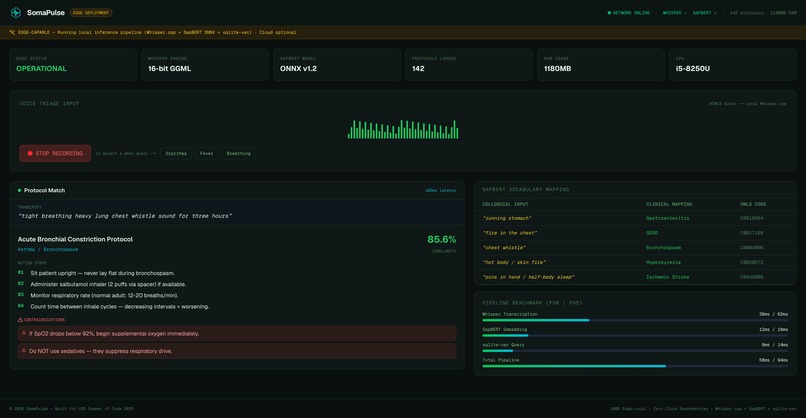Click the transcript 'tight breathing heavy lung' text
Viewport: 806px width, 418px height.
pyautogui.click(x=125, y=216)
